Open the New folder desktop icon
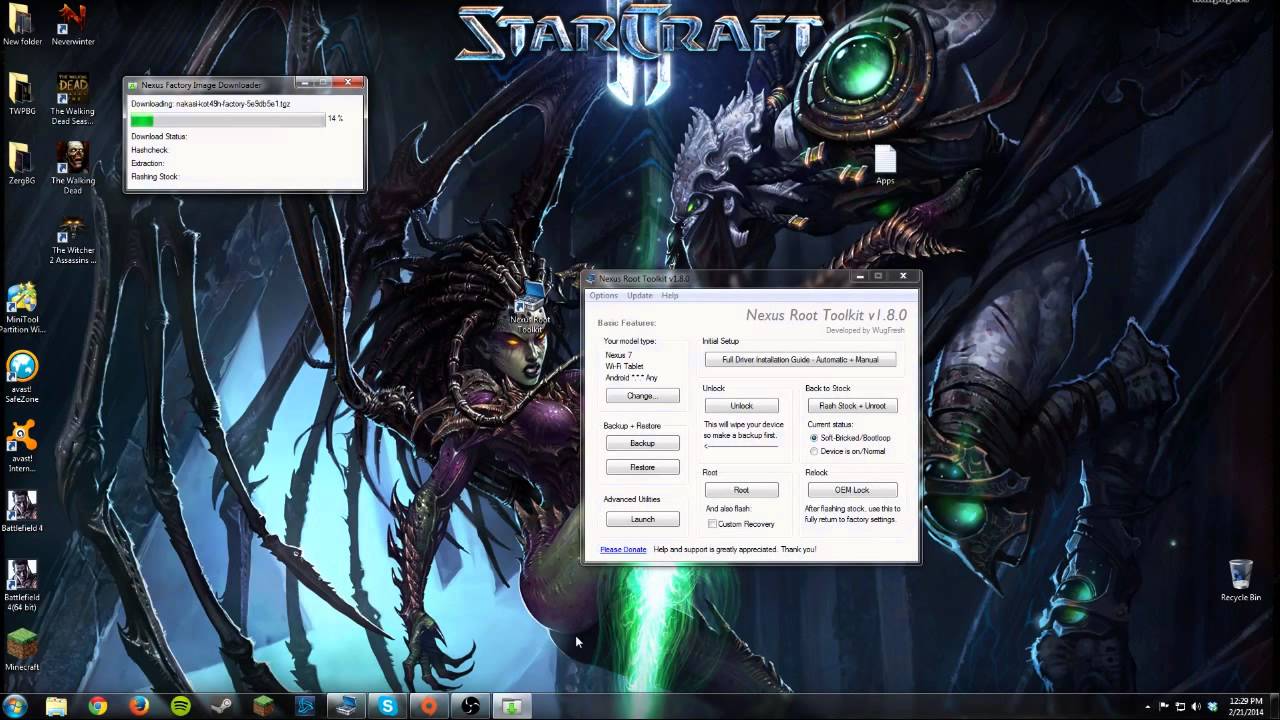The height and width of the screenshot is (720, 1280). pos(22,25)
